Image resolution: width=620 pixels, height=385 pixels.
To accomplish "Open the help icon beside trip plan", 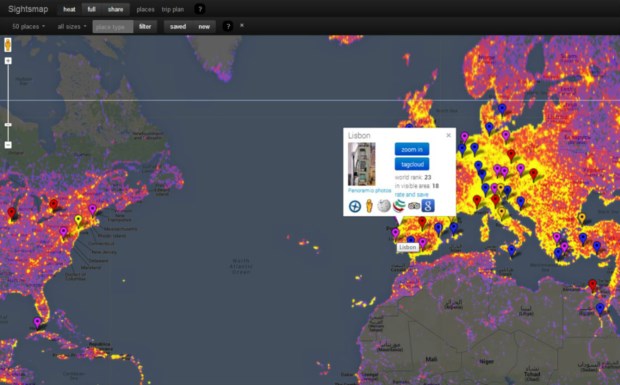I will click(200, 9).
